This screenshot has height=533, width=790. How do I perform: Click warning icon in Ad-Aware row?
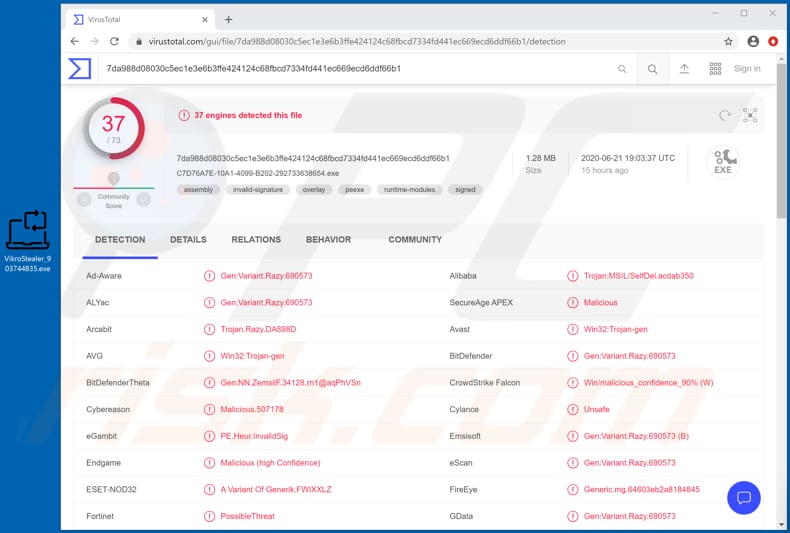point(209,276)
